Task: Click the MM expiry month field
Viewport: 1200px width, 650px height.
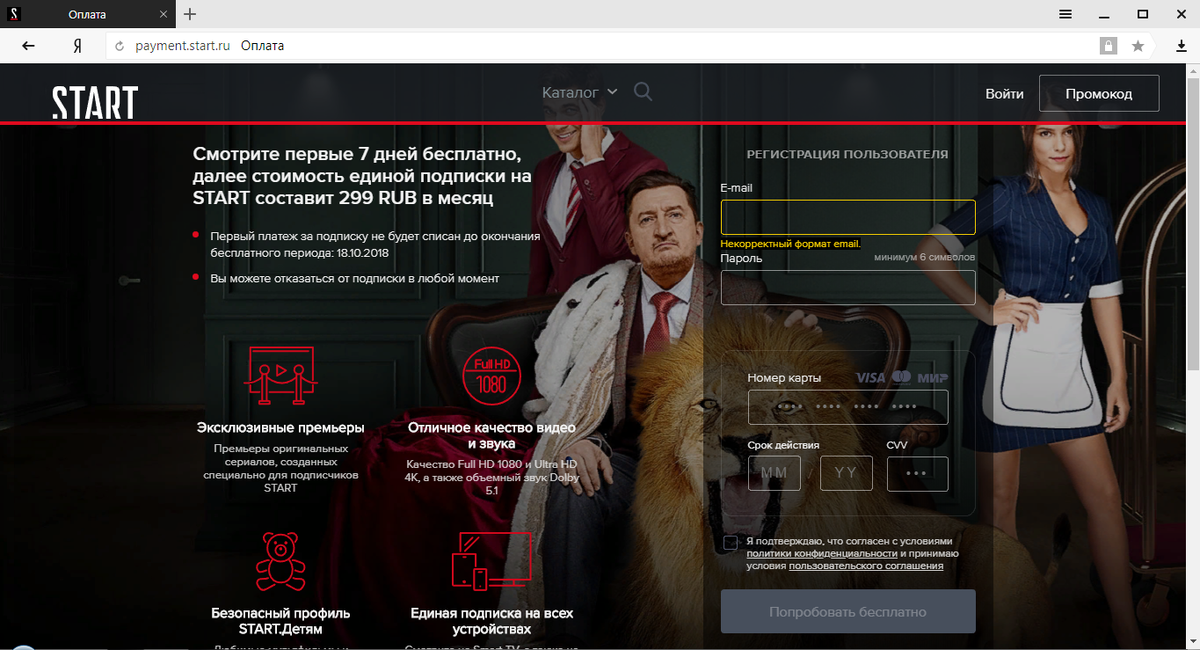Action: 774,473
